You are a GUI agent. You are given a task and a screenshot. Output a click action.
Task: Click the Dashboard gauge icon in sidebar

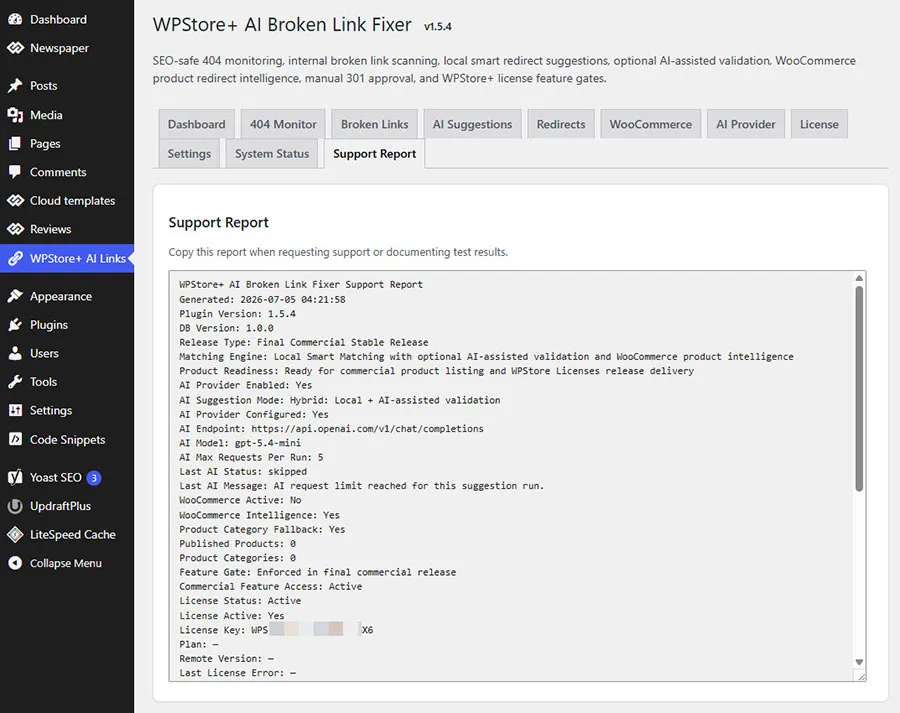pyautogui.click(x=15, y=20)
